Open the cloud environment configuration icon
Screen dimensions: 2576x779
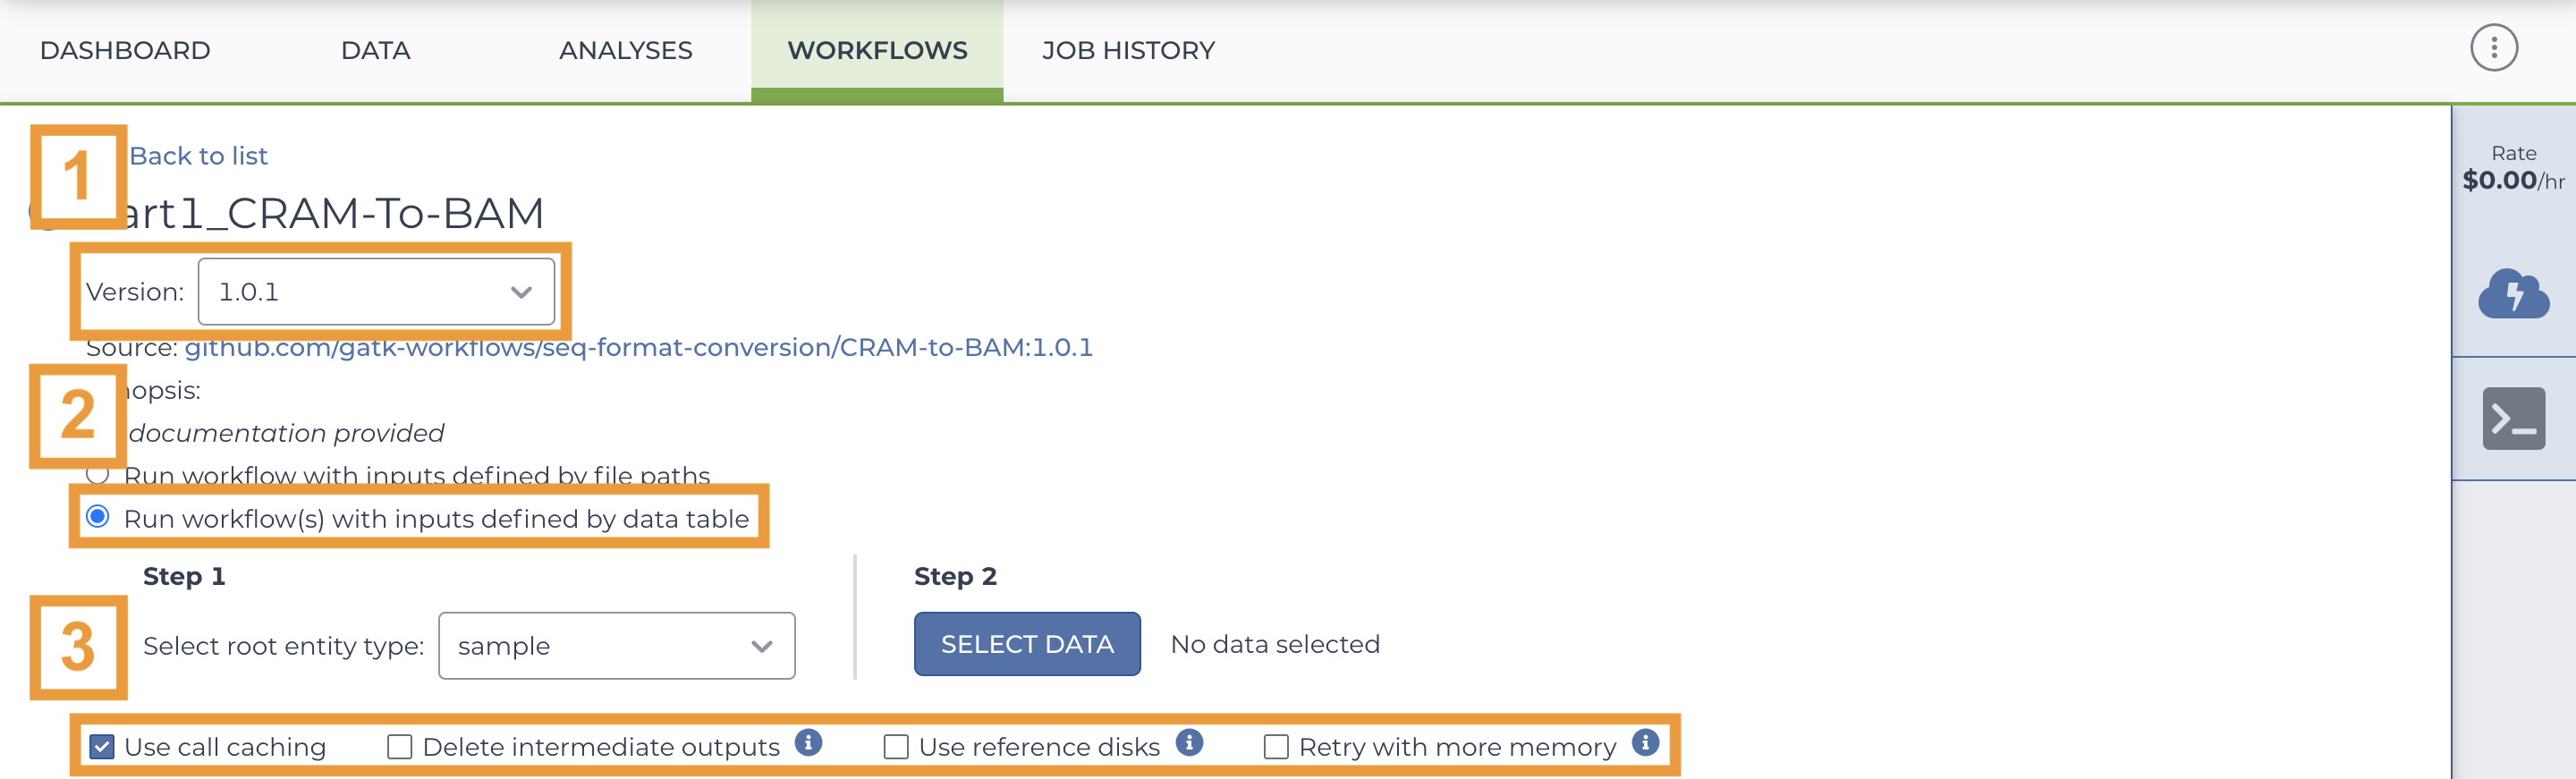pos(2513,294)
